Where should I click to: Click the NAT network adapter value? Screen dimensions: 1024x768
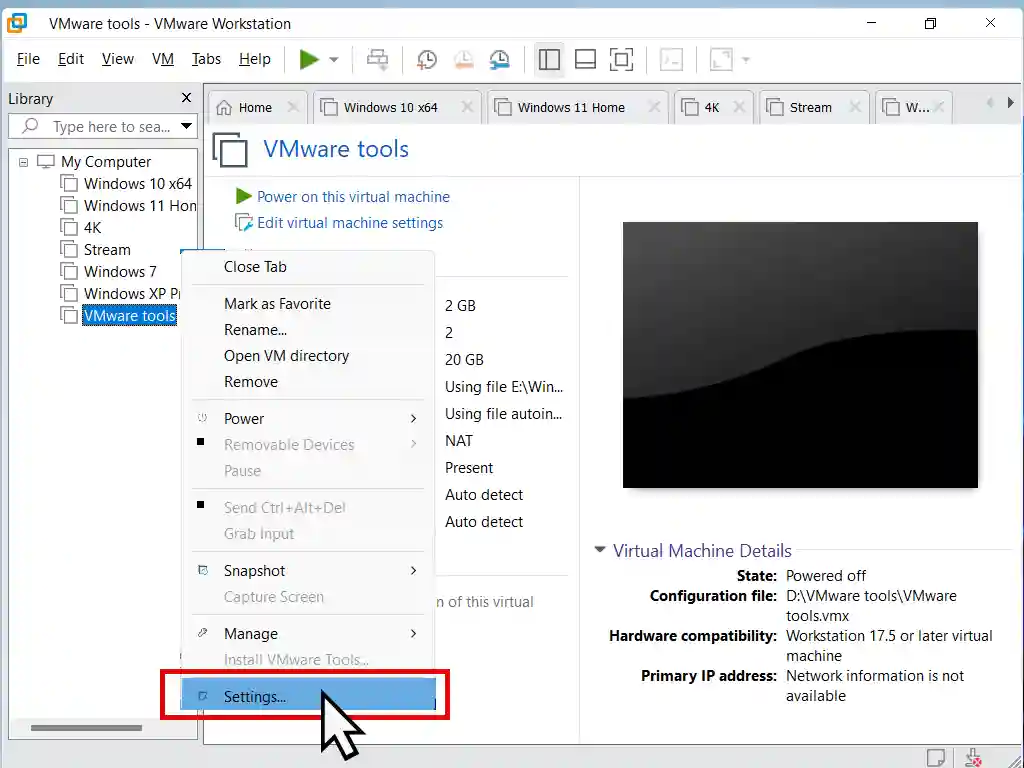[x=459, y=441]
